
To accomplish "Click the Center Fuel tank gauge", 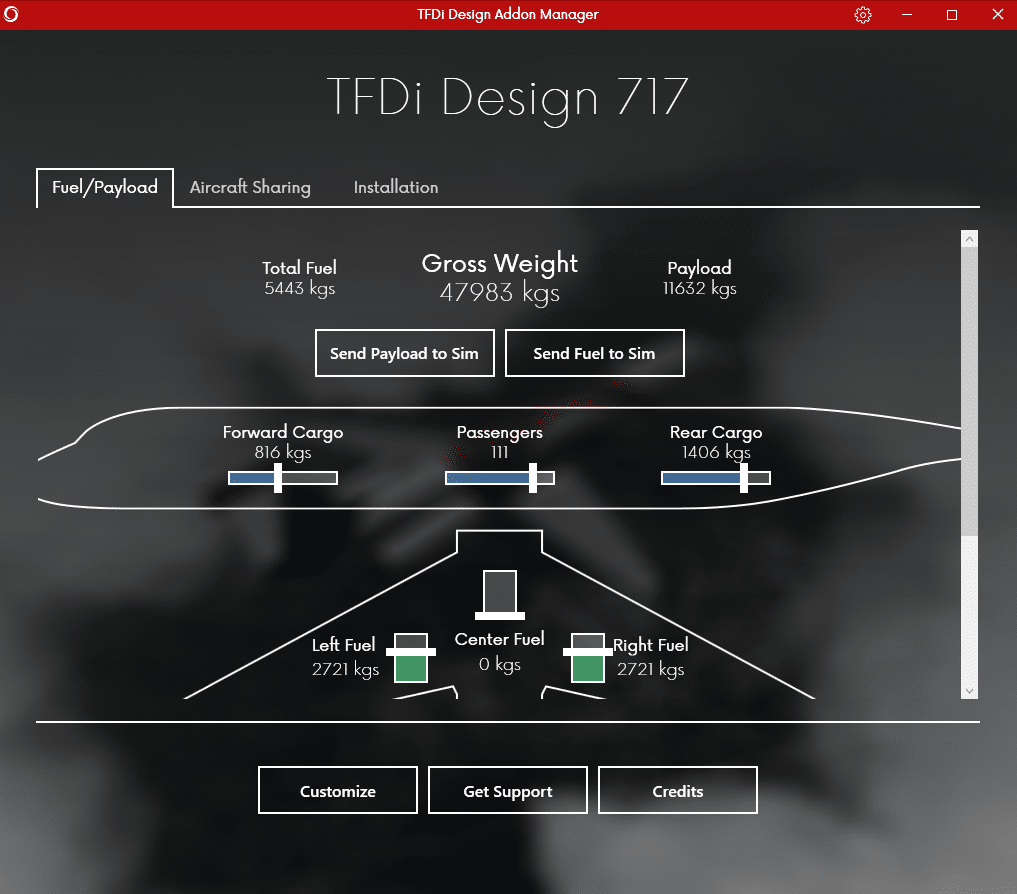I will [500, 594].
